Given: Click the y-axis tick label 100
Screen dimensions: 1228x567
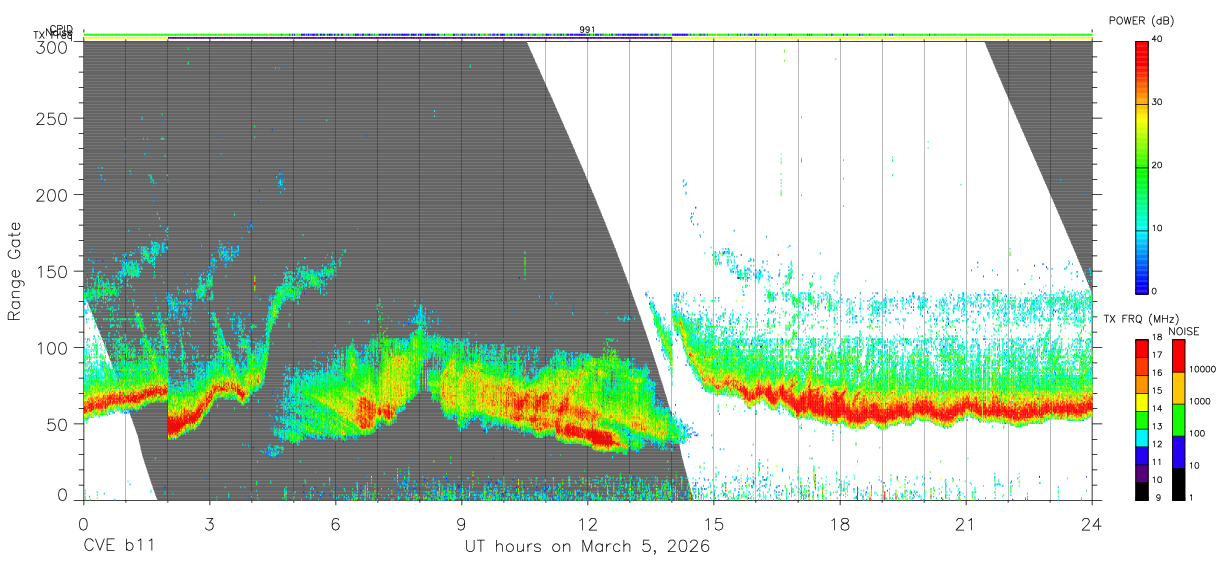Looking at the screenshot, I should coord(52,347).
